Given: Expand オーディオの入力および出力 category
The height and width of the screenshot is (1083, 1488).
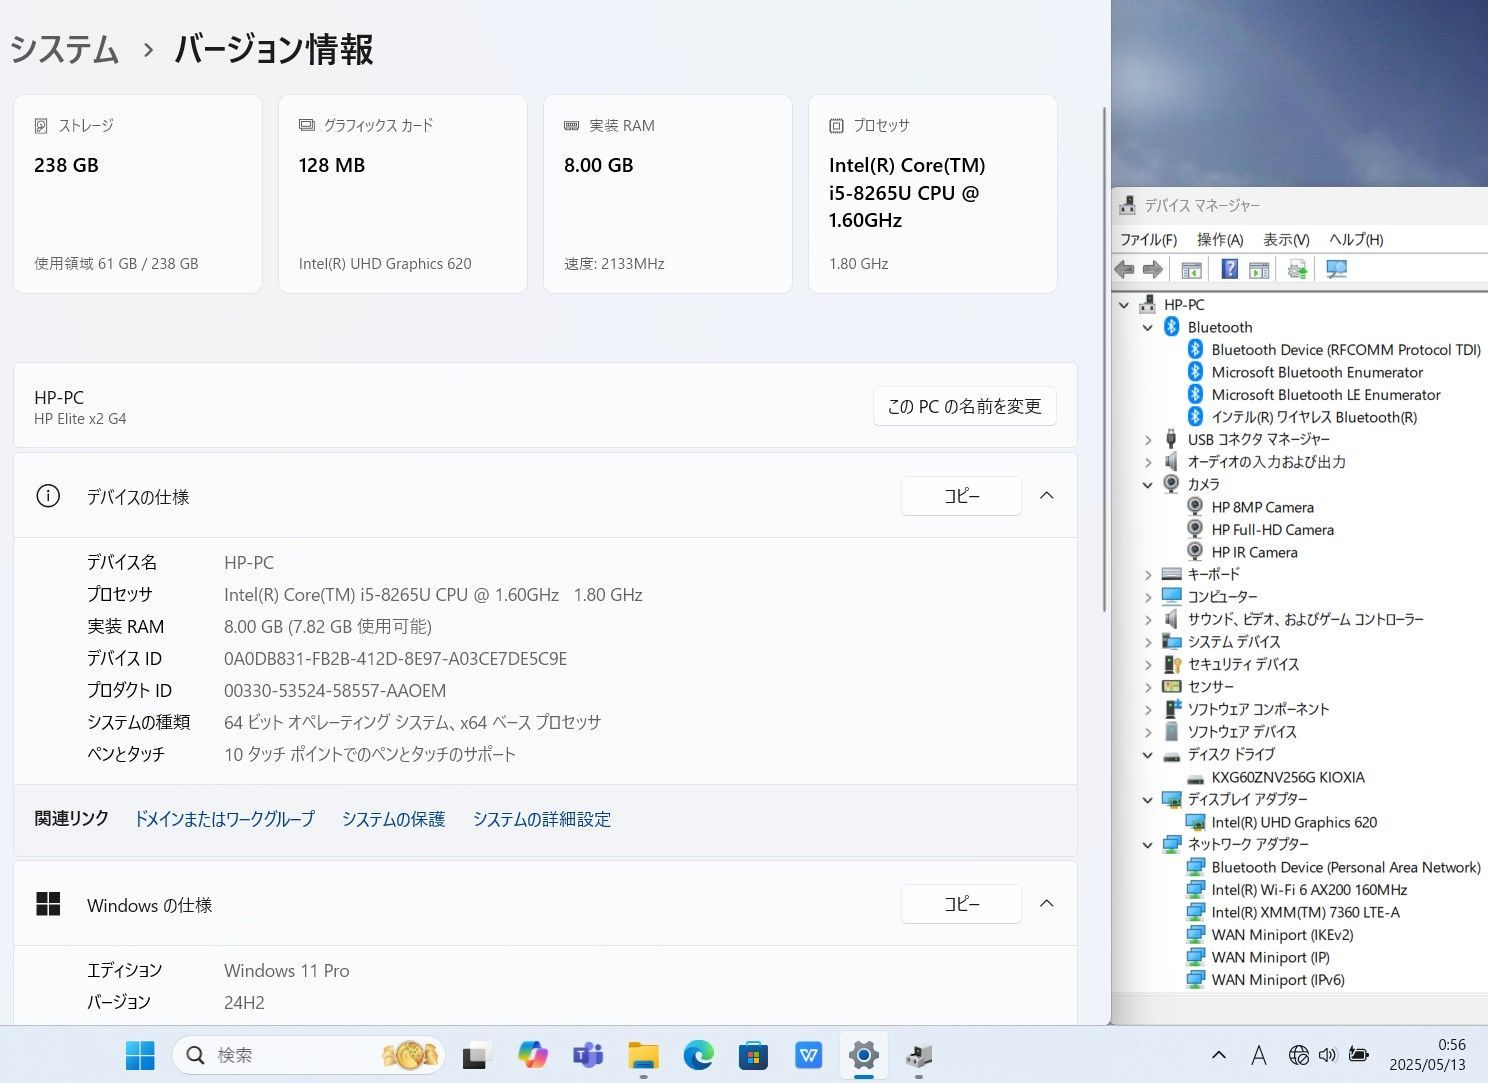Looking at the screenshot, I should (1148, 462).
